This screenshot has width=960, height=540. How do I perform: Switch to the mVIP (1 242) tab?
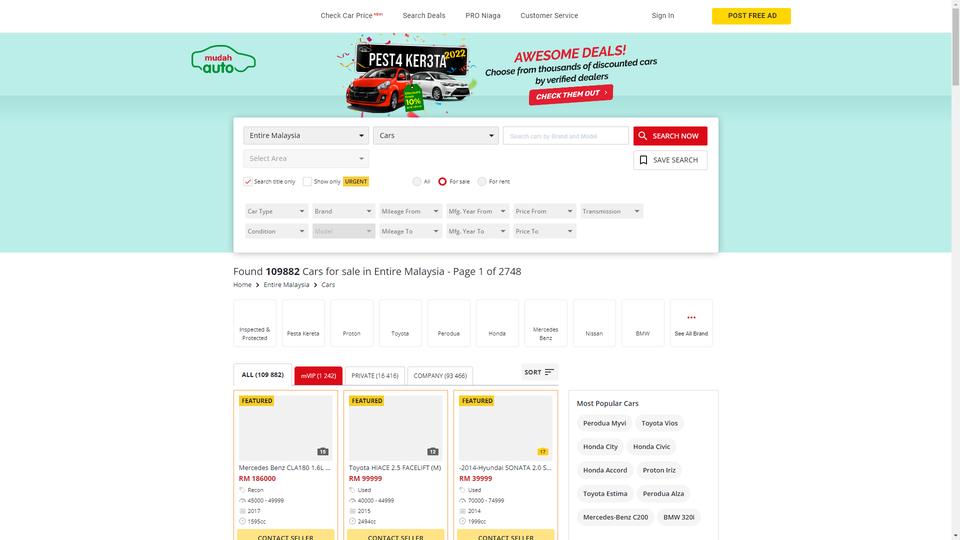point(318,376)
